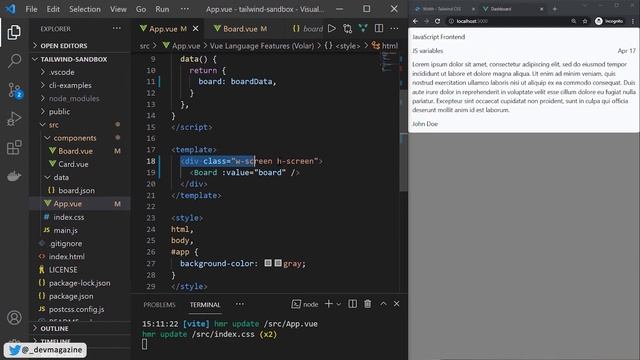Collapse the TAILWIND-SANDBOX folder section
The width and height of the screenshot is (640, 360).
(x=73, y=59)
